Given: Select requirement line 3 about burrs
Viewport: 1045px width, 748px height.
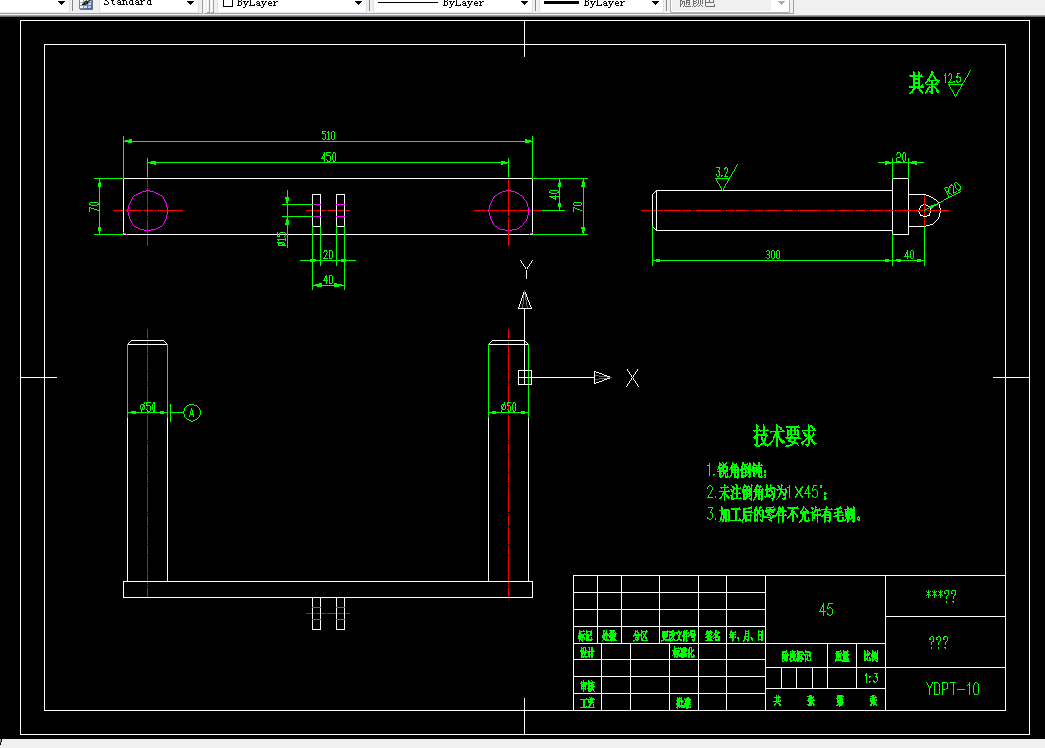Looking at the screenshot, I should [x=784, y=514].
